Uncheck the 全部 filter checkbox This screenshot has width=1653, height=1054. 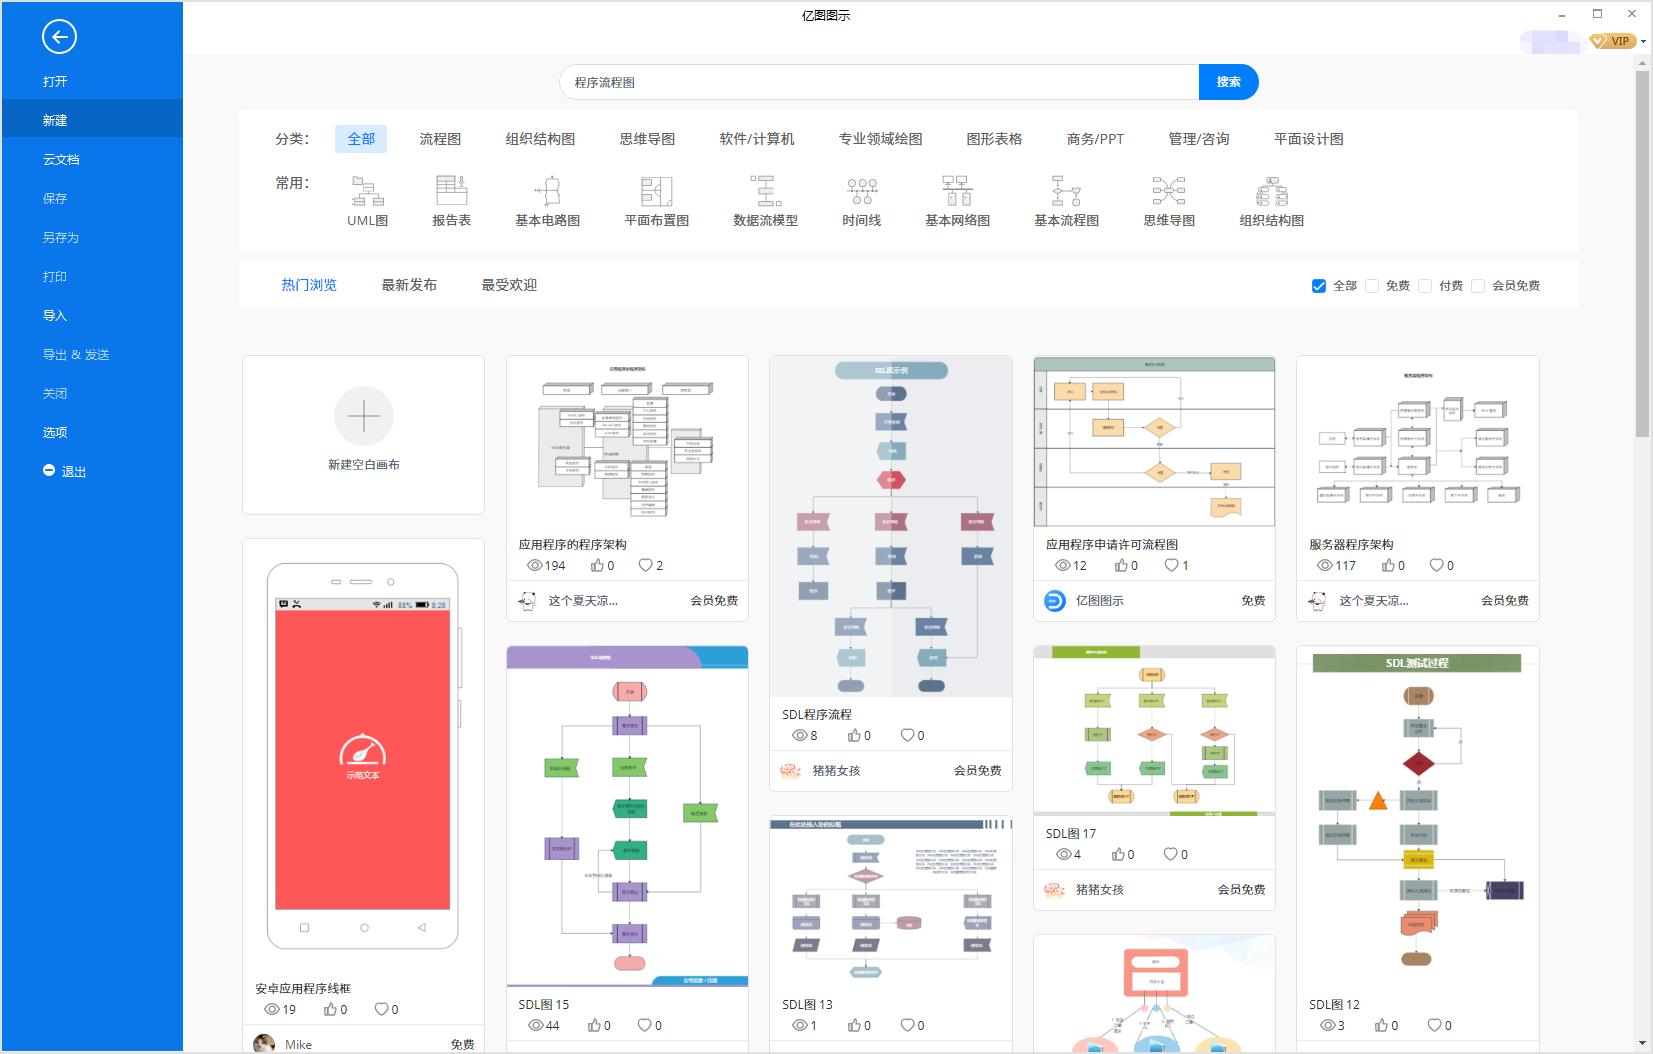click(x=1321, y=285)
